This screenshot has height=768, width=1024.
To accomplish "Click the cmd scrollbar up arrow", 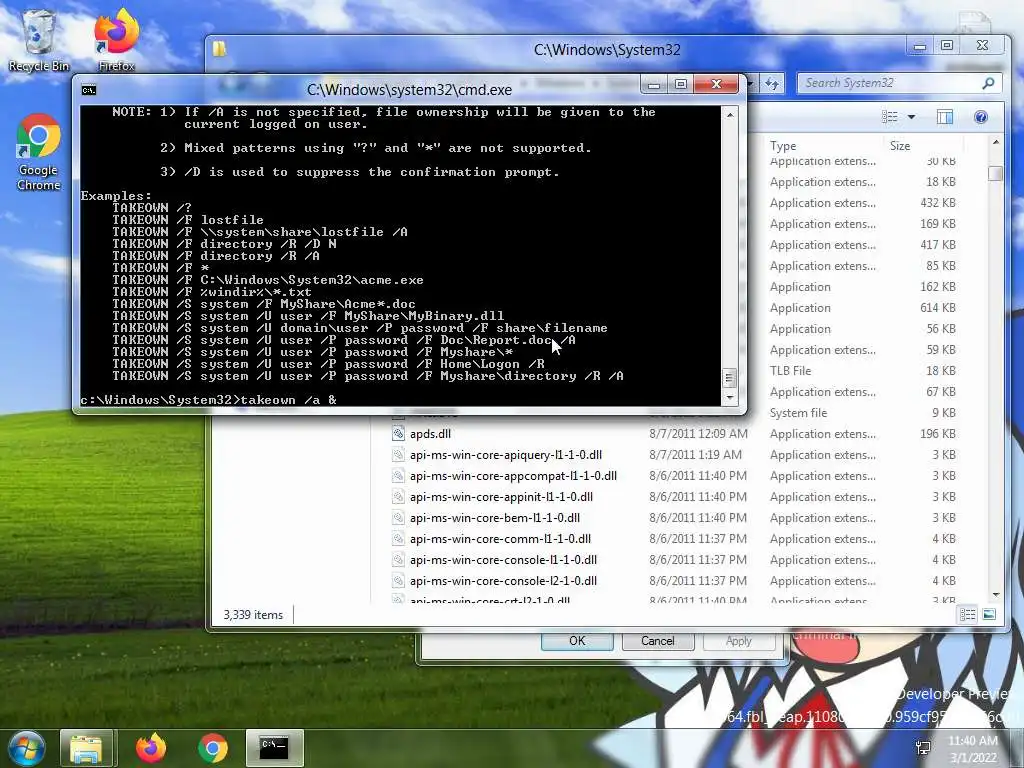I will point(730,114).
